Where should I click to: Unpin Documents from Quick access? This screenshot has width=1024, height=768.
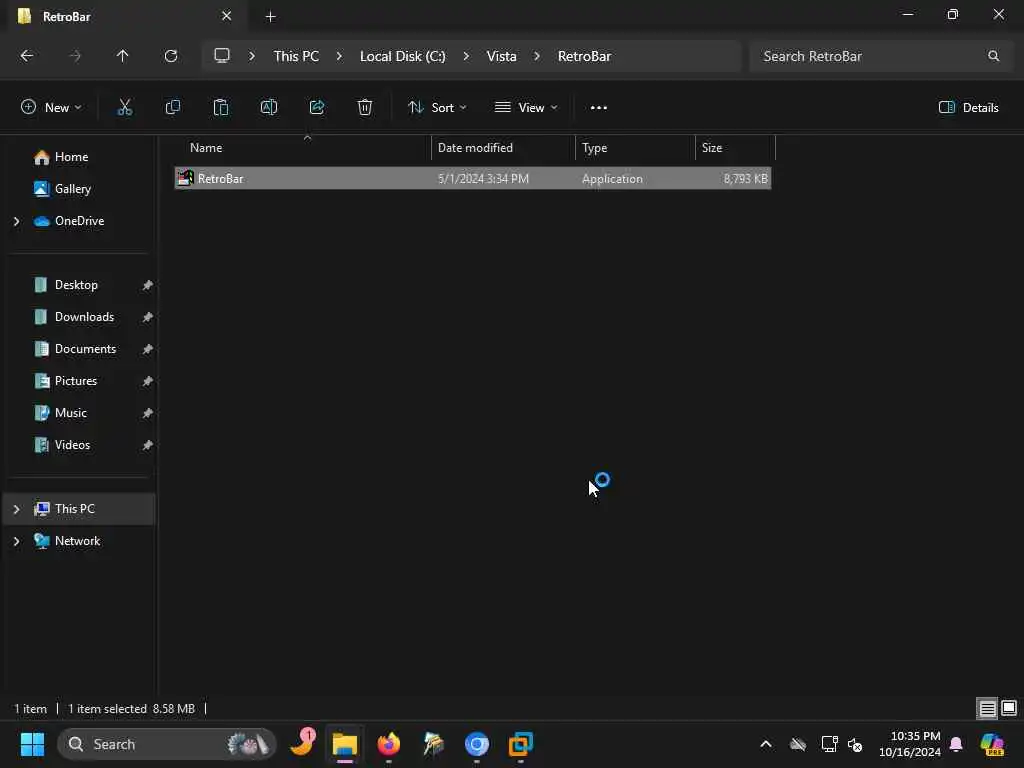(x=148, y=349)
